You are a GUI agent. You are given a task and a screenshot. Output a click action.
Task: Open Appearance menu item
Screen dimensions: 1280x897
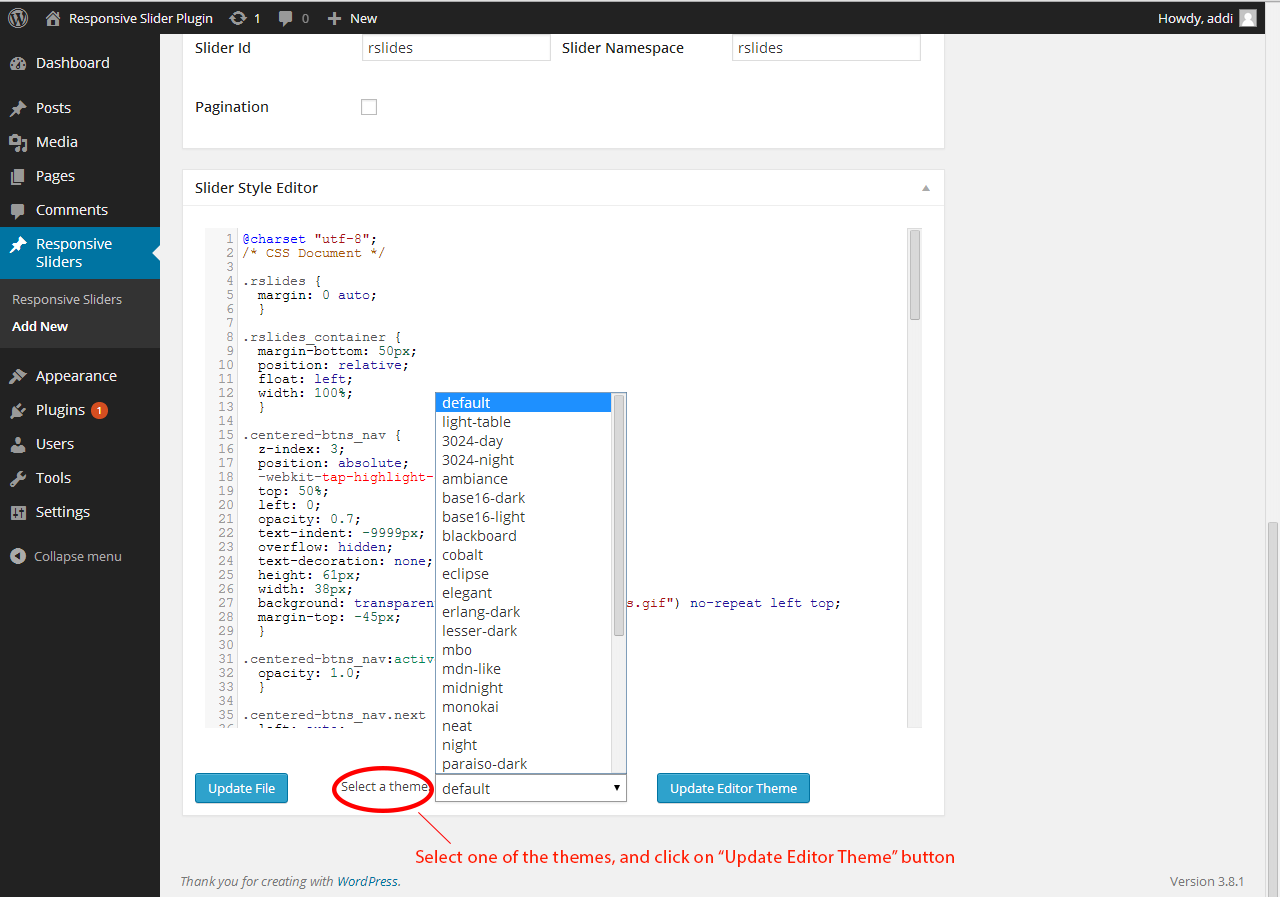tap(80, 376)
